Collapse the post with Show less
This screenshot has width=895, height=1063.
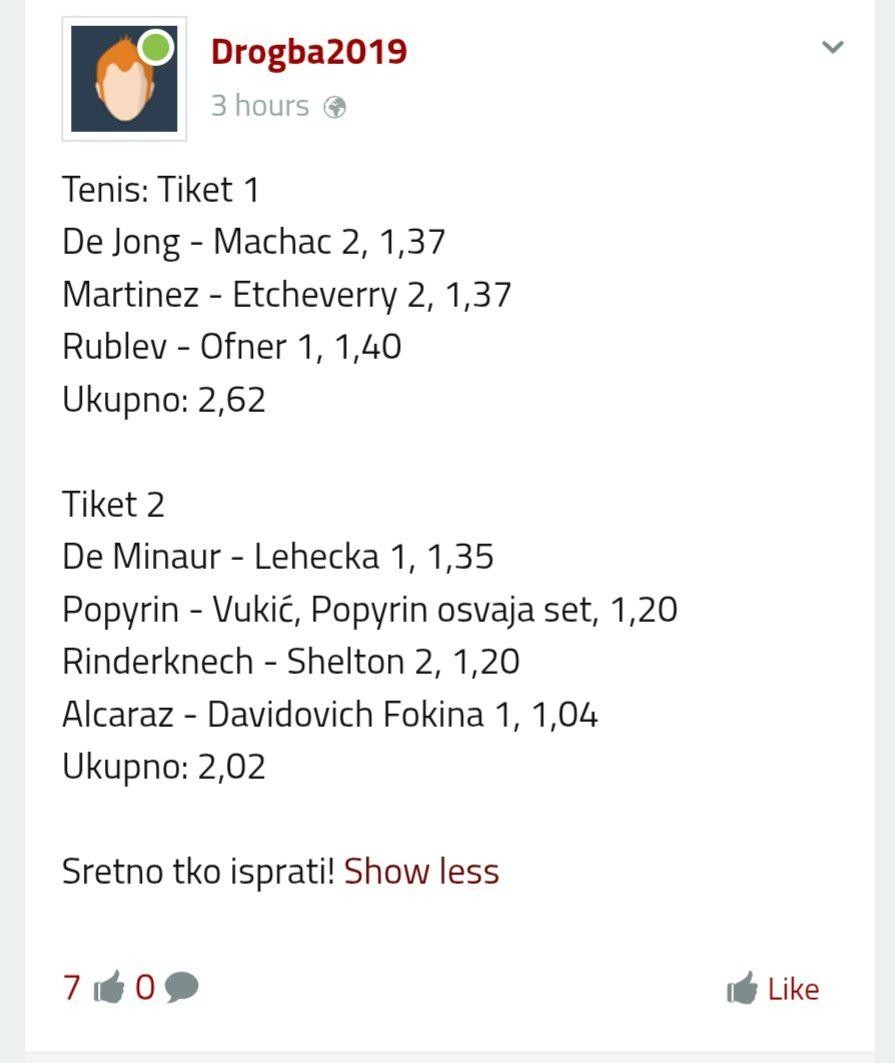pos(421,871)
